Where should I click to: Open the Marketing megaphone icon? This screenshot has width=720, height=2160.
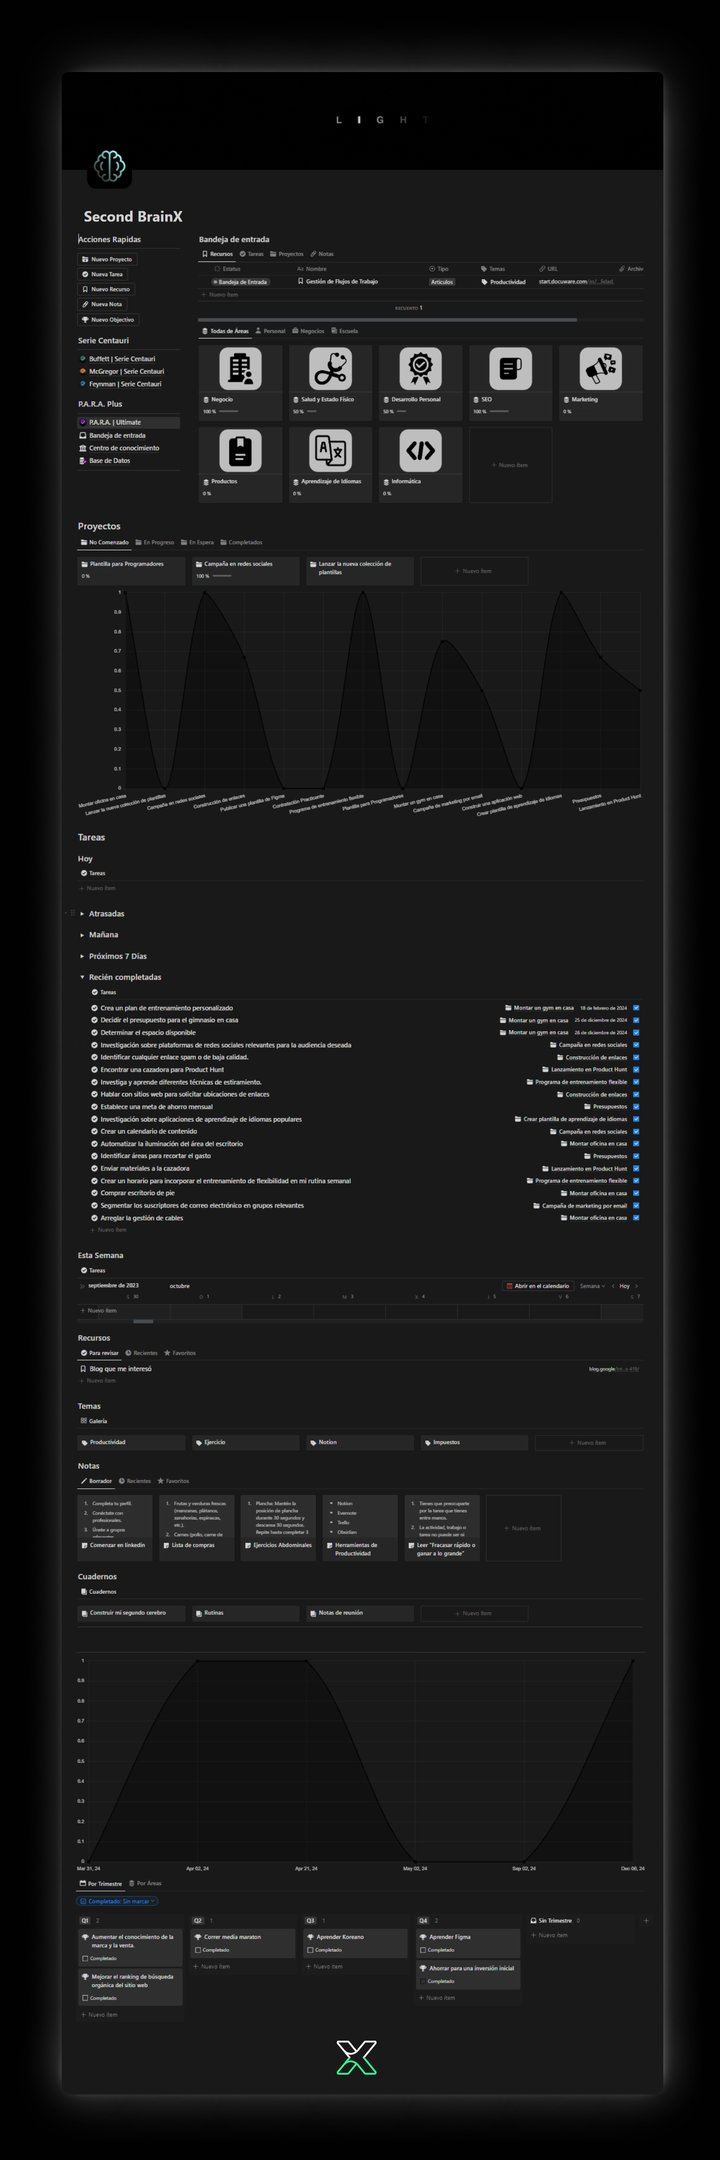(x=600, y=369)
